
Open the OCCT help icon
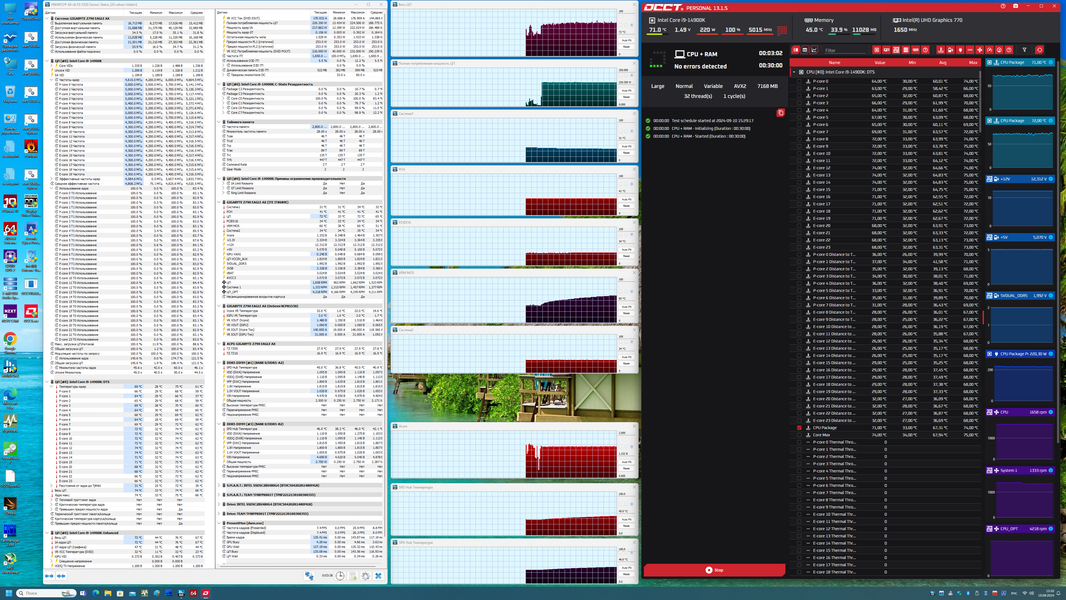tap(1003, 6)
